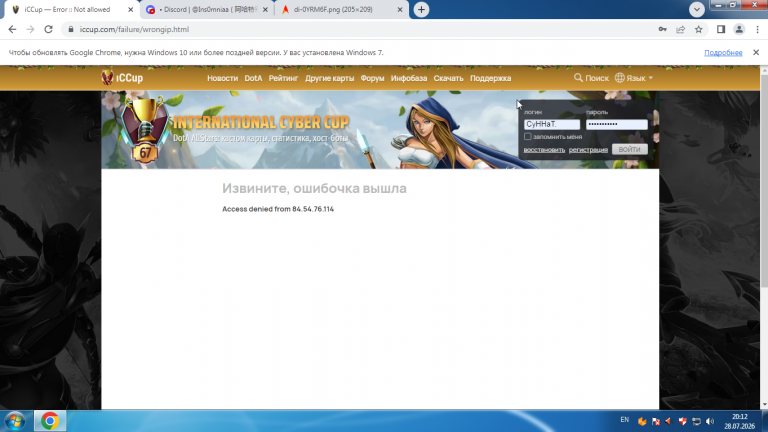Click the войти login button
Image resolution: width=768 pixels, height=432 pixels.
click(629, 149)
